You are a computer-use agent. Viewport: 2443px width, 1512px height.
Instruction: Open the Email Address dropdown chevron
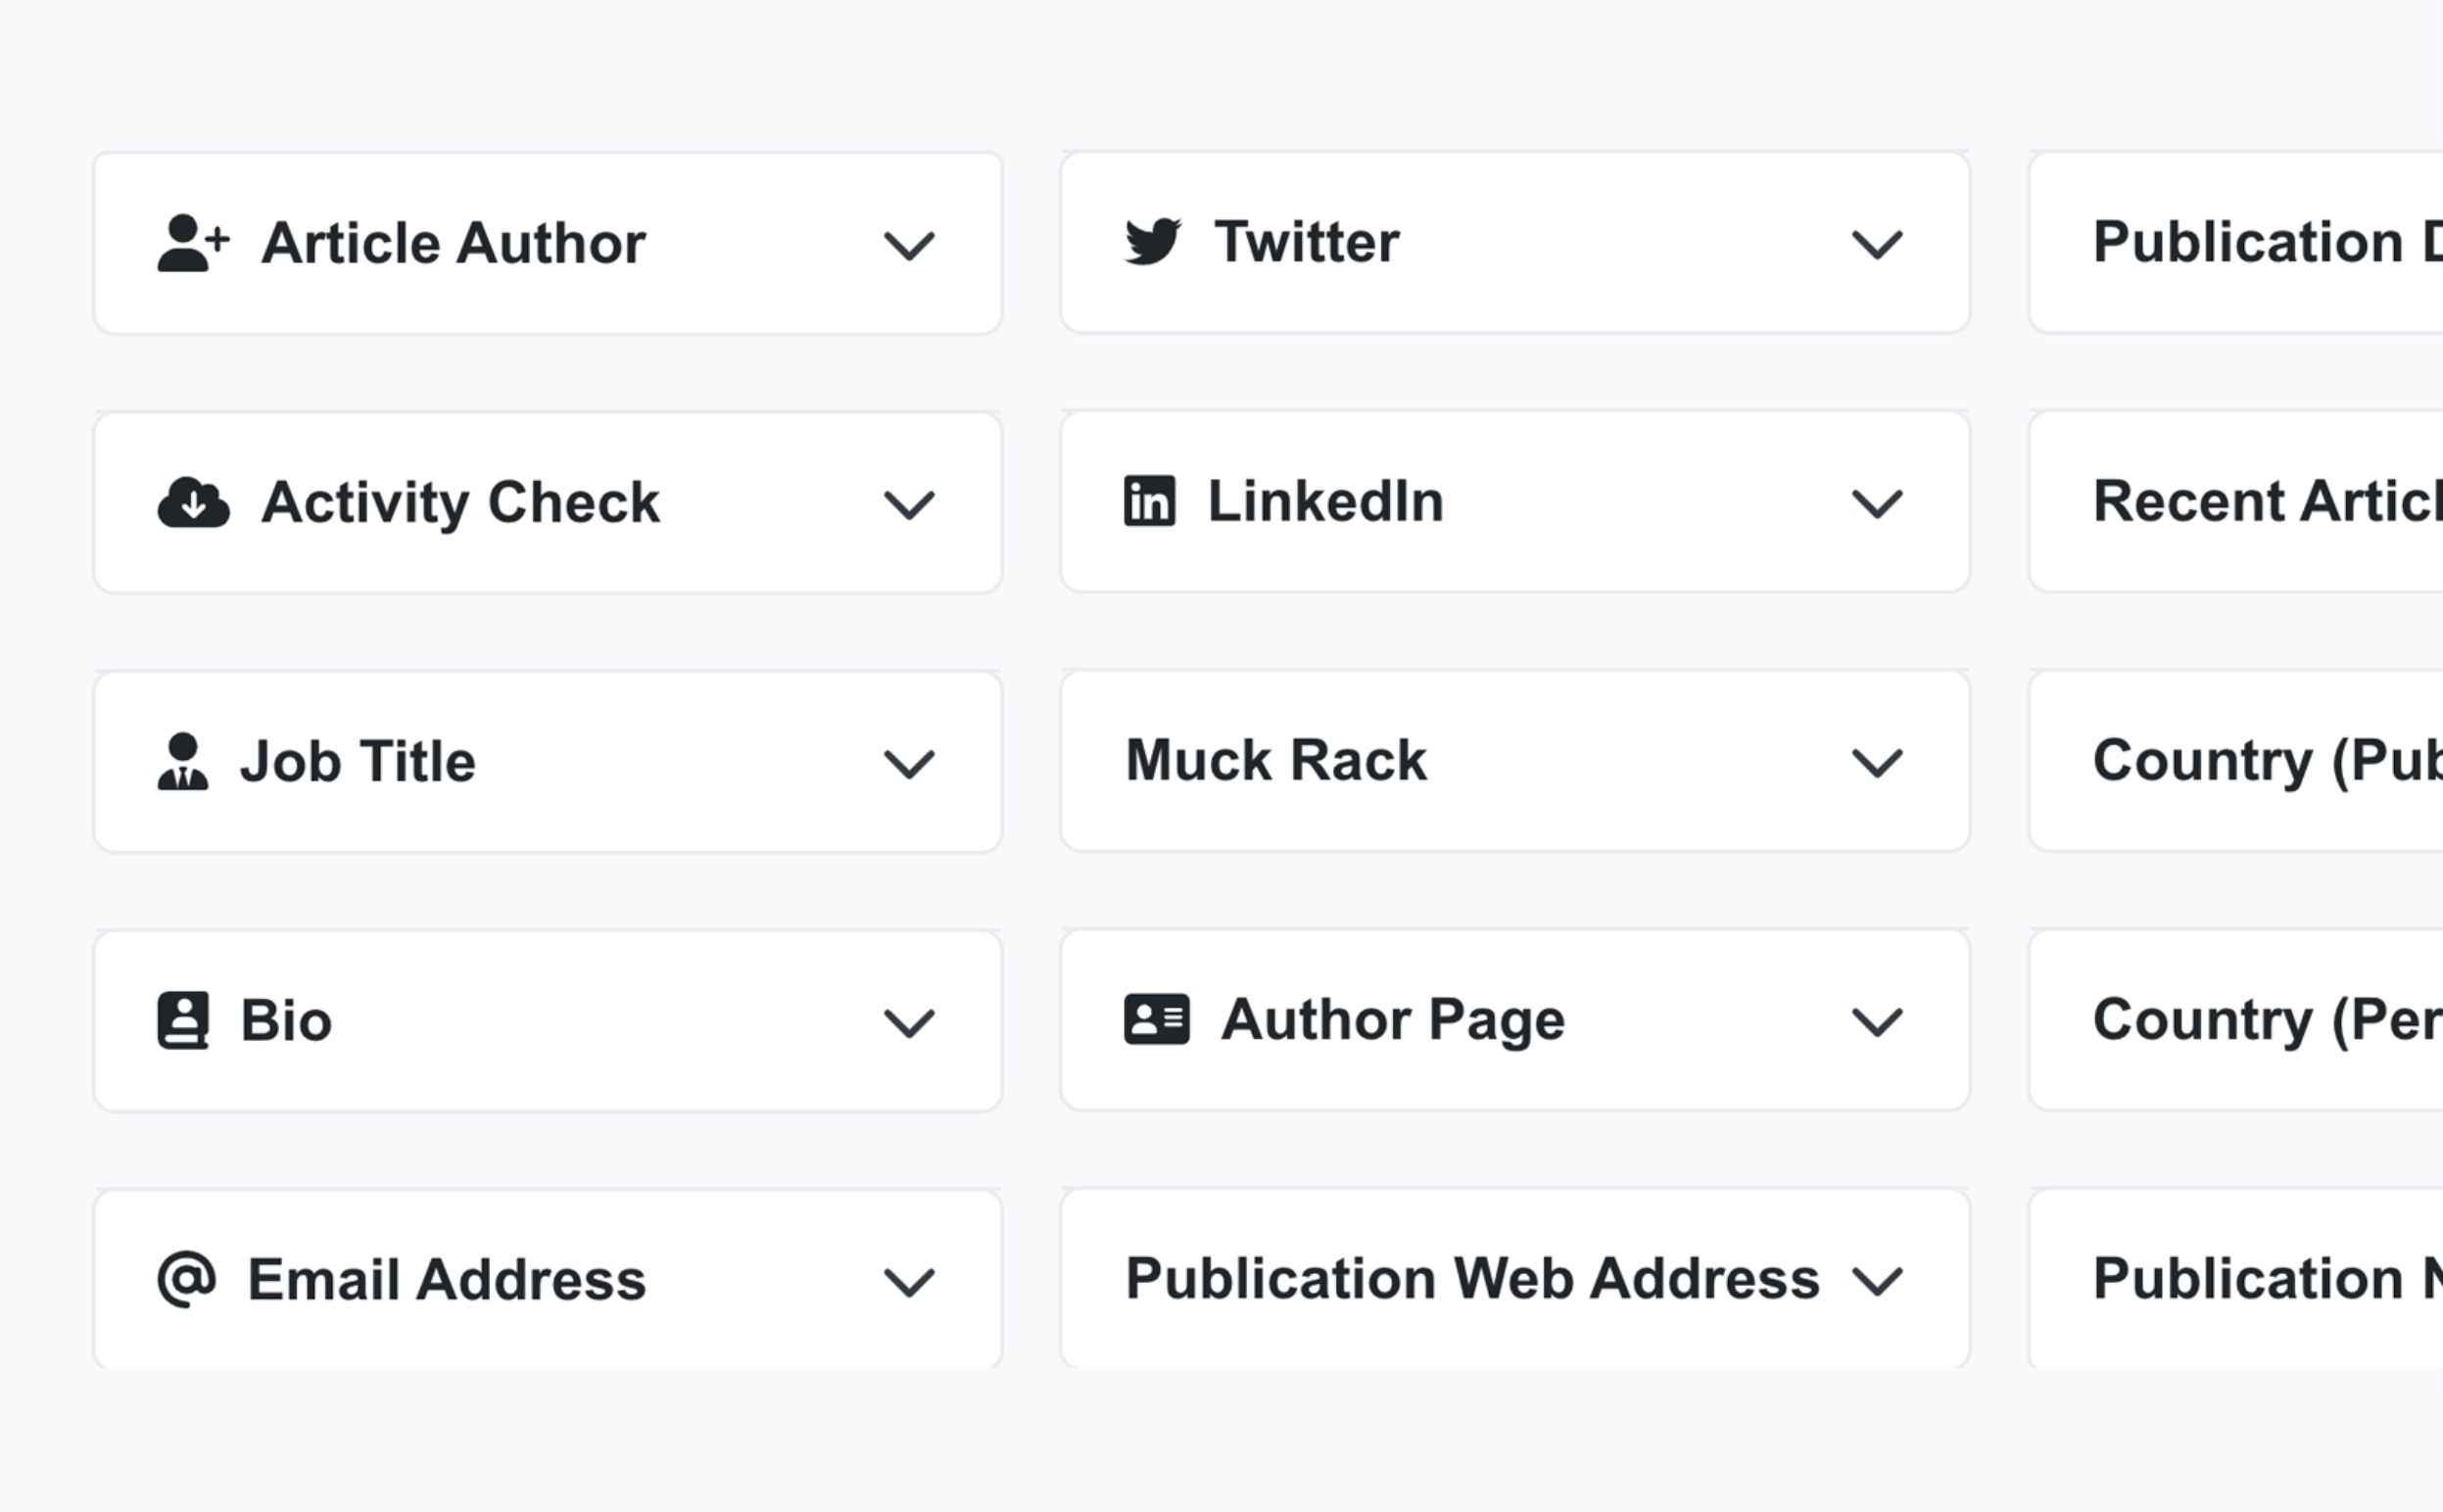coord(908,1282)
